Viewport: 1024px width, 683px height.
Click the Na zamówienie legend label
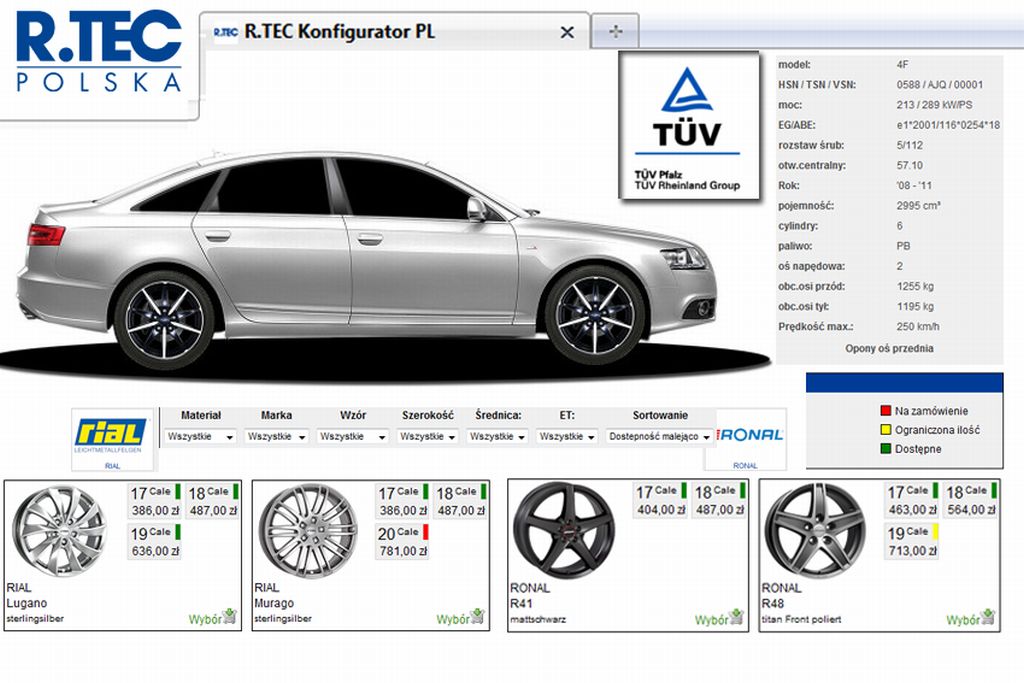coord(931,411)
